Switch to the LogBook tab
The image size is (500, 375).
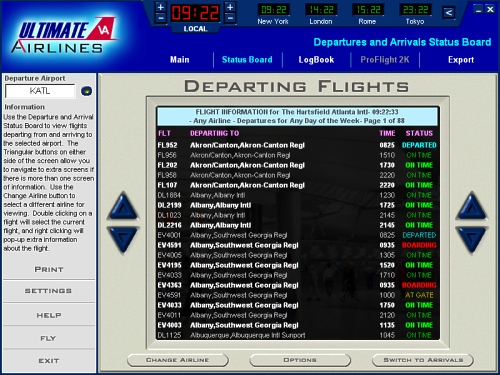316,60
